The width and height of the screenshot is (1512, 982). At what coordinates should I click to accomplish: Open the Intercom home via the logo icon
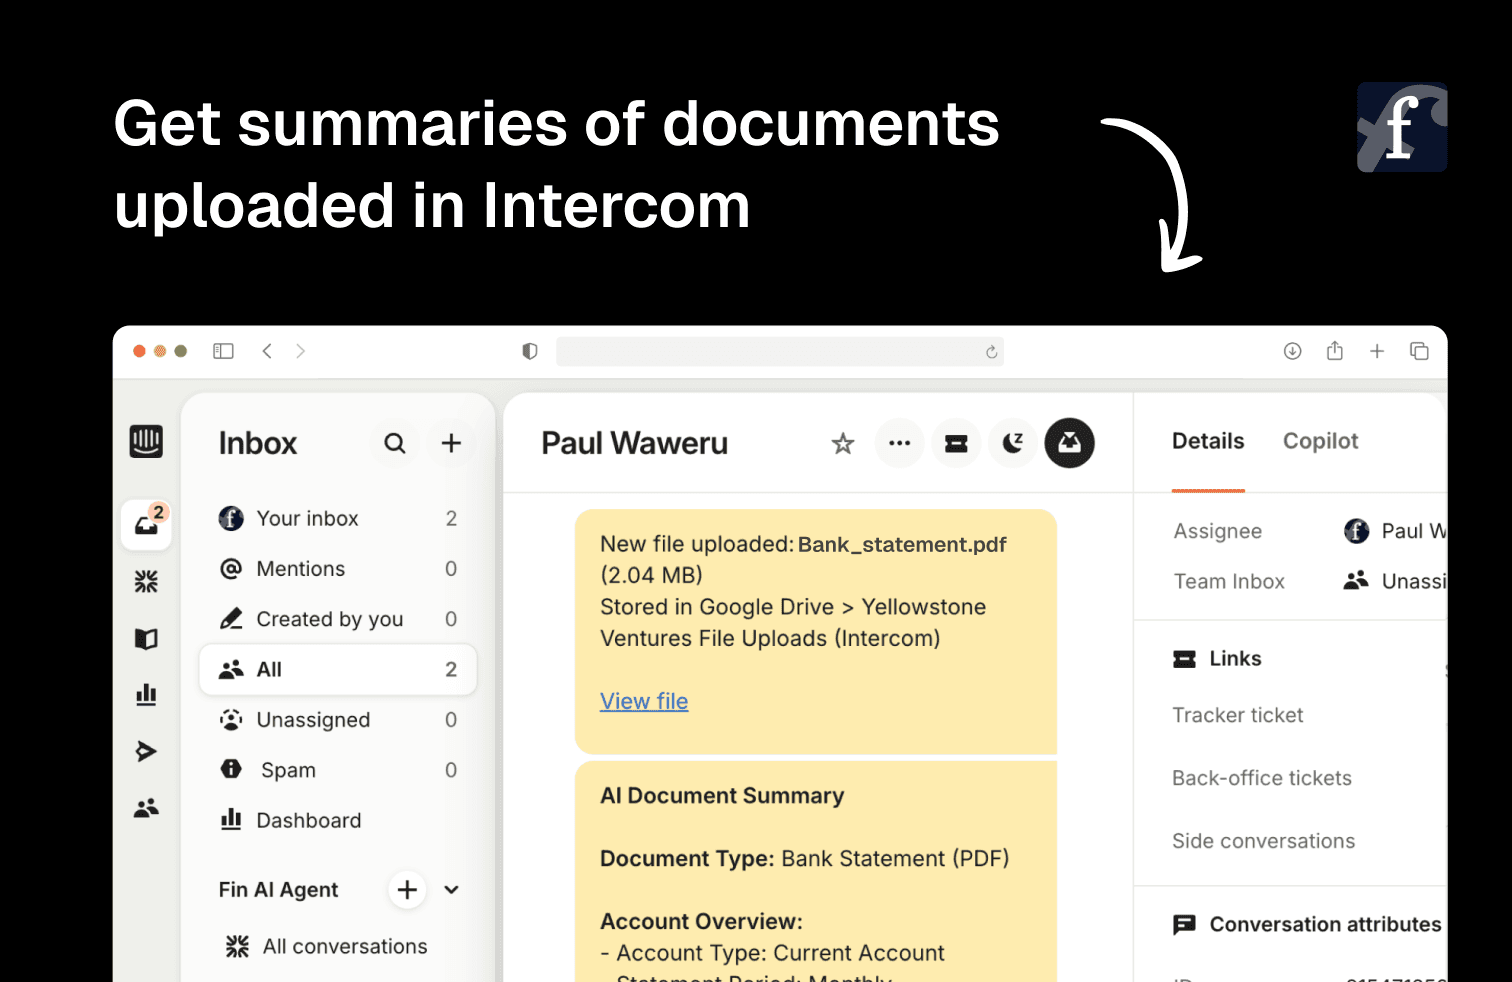[146, 441]
